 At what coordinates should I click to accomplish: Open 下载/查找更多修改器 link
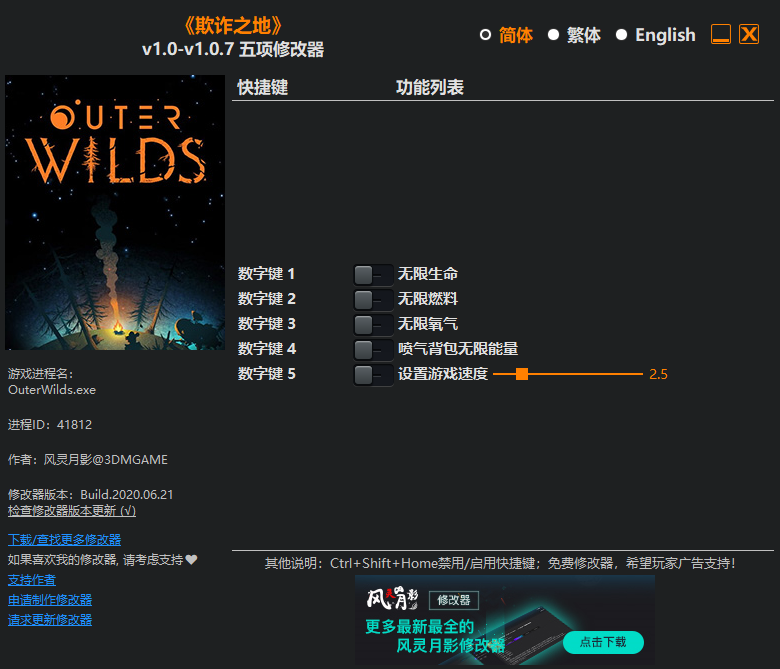tap(65, 540)
